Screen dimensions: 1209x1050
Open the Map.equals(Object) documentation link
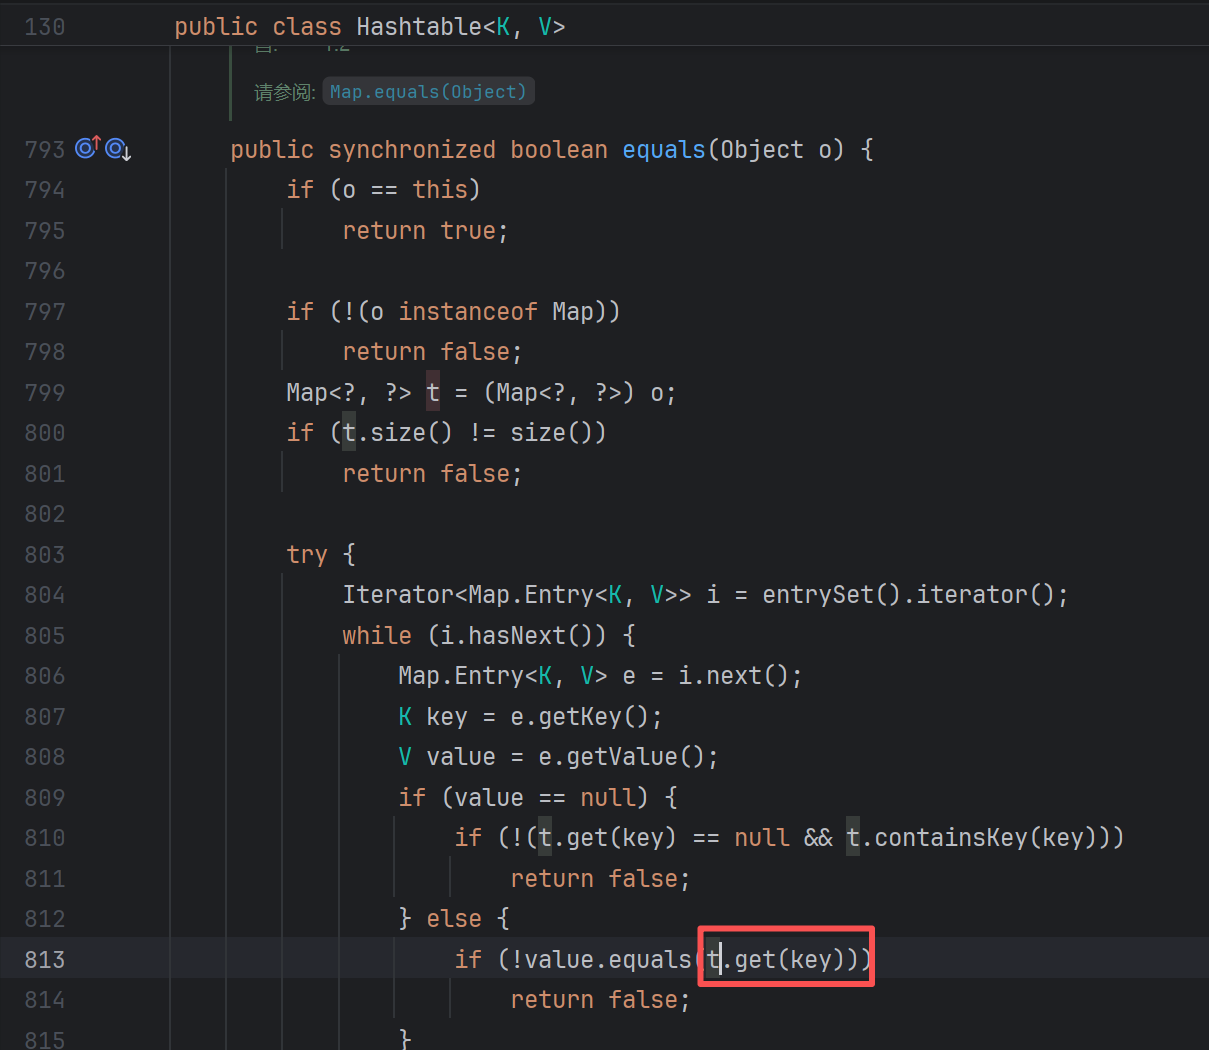pyautogui.click(x=428, y=92)
